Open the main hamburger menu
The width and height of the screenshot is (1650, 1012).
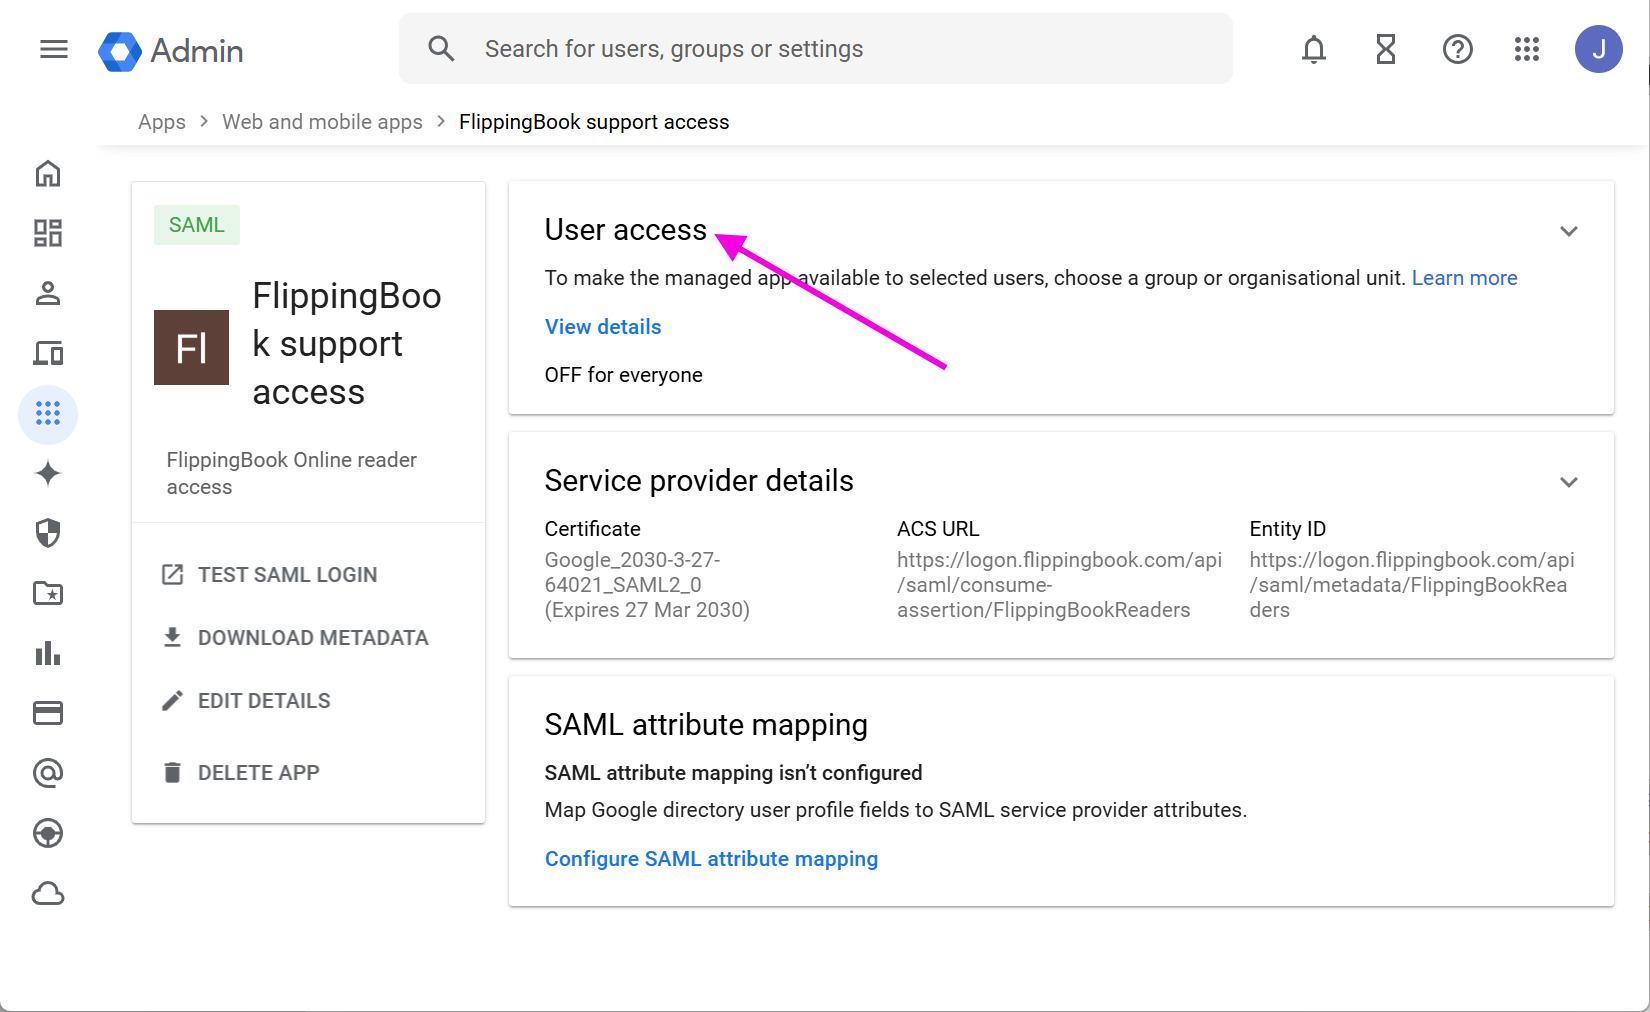[x=54, y=49]
